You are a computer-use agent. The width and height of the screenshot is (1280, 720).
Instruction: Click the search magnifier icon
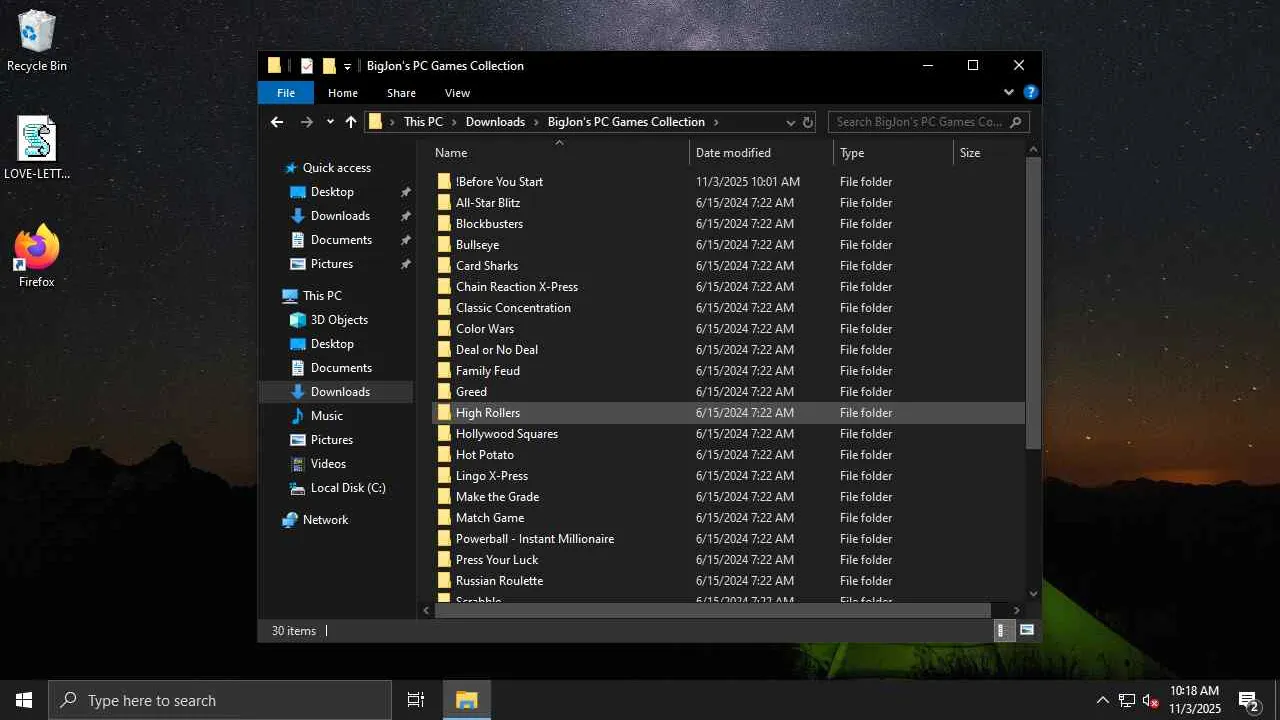tap(1016, 122)
